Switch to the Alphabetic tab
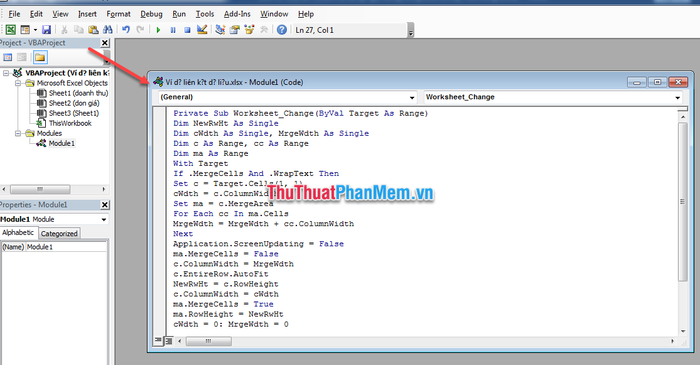The height and width of the screenshot is (365, 700). 18,232
